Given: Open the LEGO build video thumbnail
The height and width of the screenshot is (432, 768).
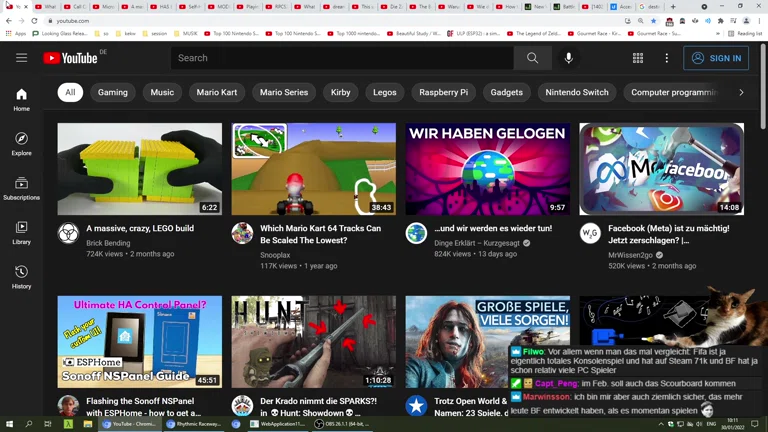Looking at the screenshot, I should pyautogui.click(x=140, y=169).
